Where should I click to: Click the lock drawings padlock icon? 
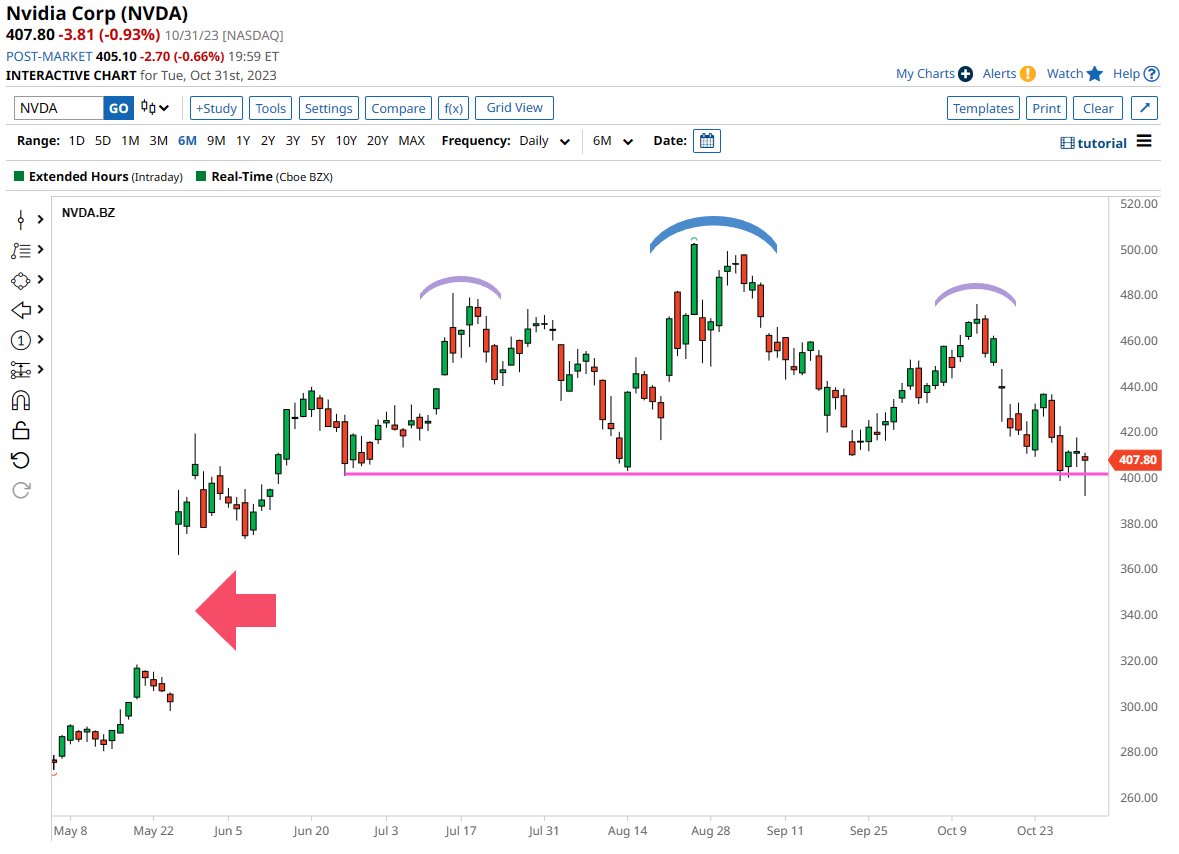20,431
